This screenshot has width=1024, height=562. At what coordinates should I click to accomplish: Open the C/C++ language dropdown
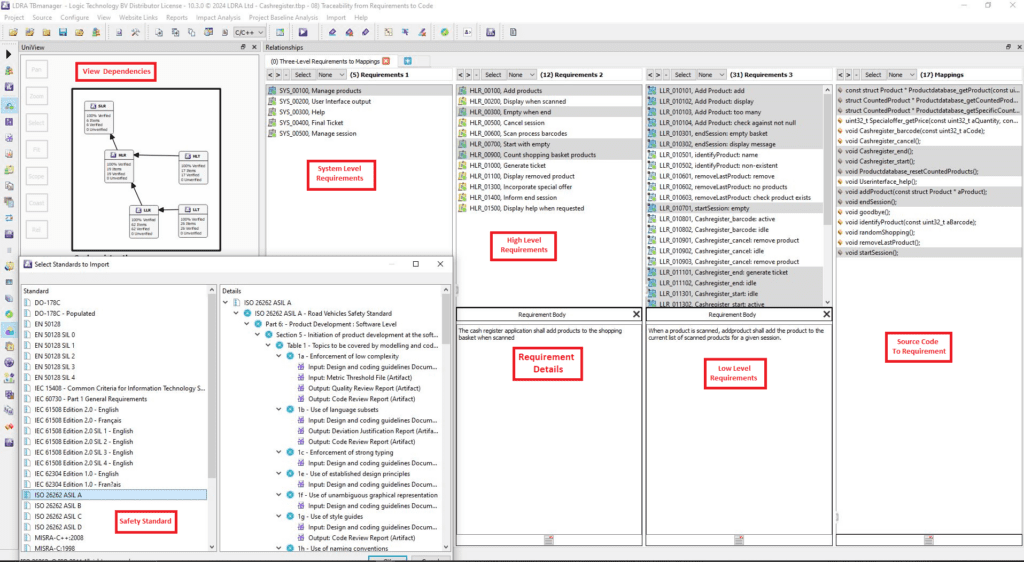[x=248, y=32]
